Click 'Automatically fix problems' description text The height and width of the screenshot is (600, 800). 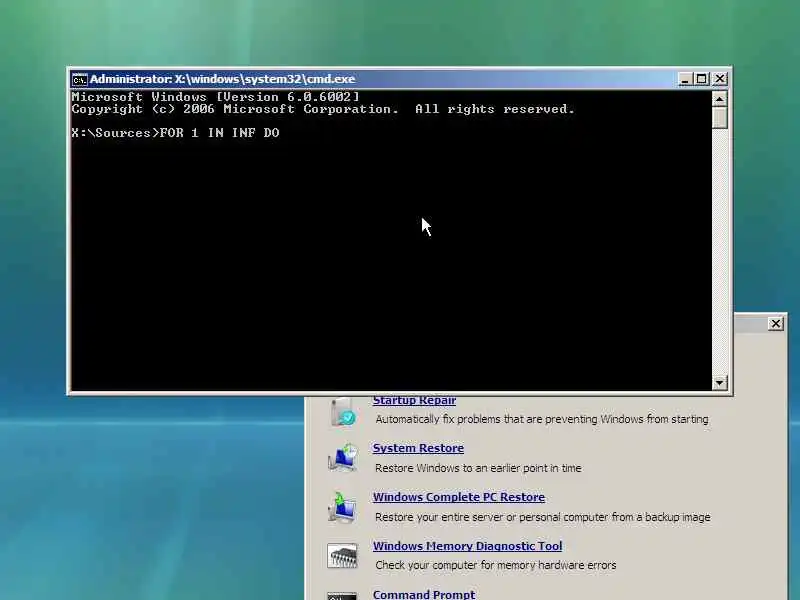pos(542,419)
